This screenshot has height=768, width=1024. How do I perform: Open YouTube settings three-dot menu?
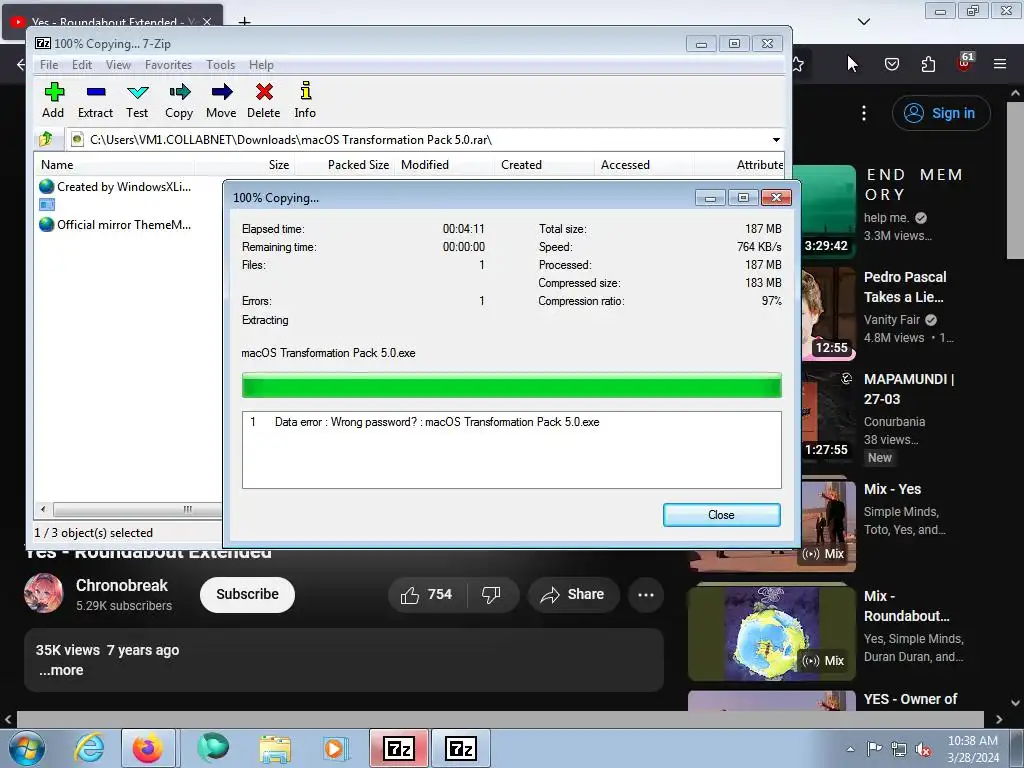click(x=864, y=113)
